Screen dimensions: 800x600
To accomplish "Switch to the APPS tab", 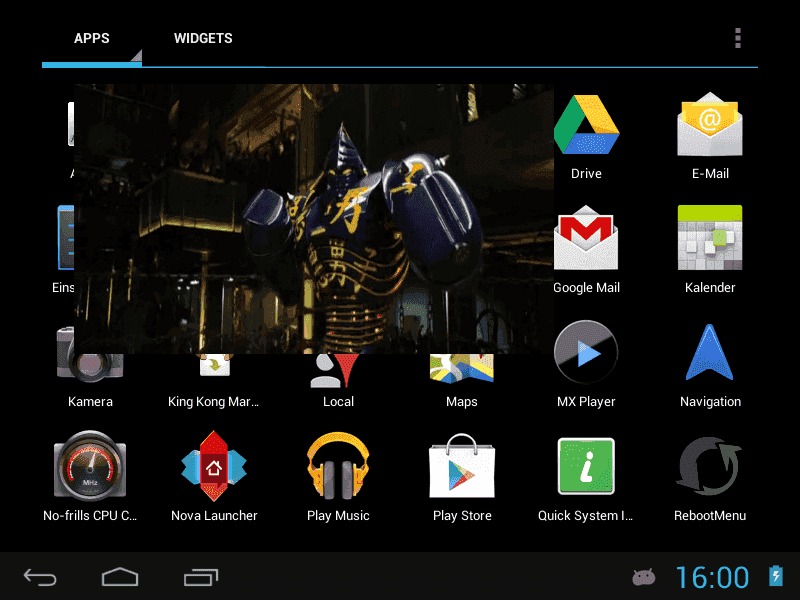I will pos(92,38).
